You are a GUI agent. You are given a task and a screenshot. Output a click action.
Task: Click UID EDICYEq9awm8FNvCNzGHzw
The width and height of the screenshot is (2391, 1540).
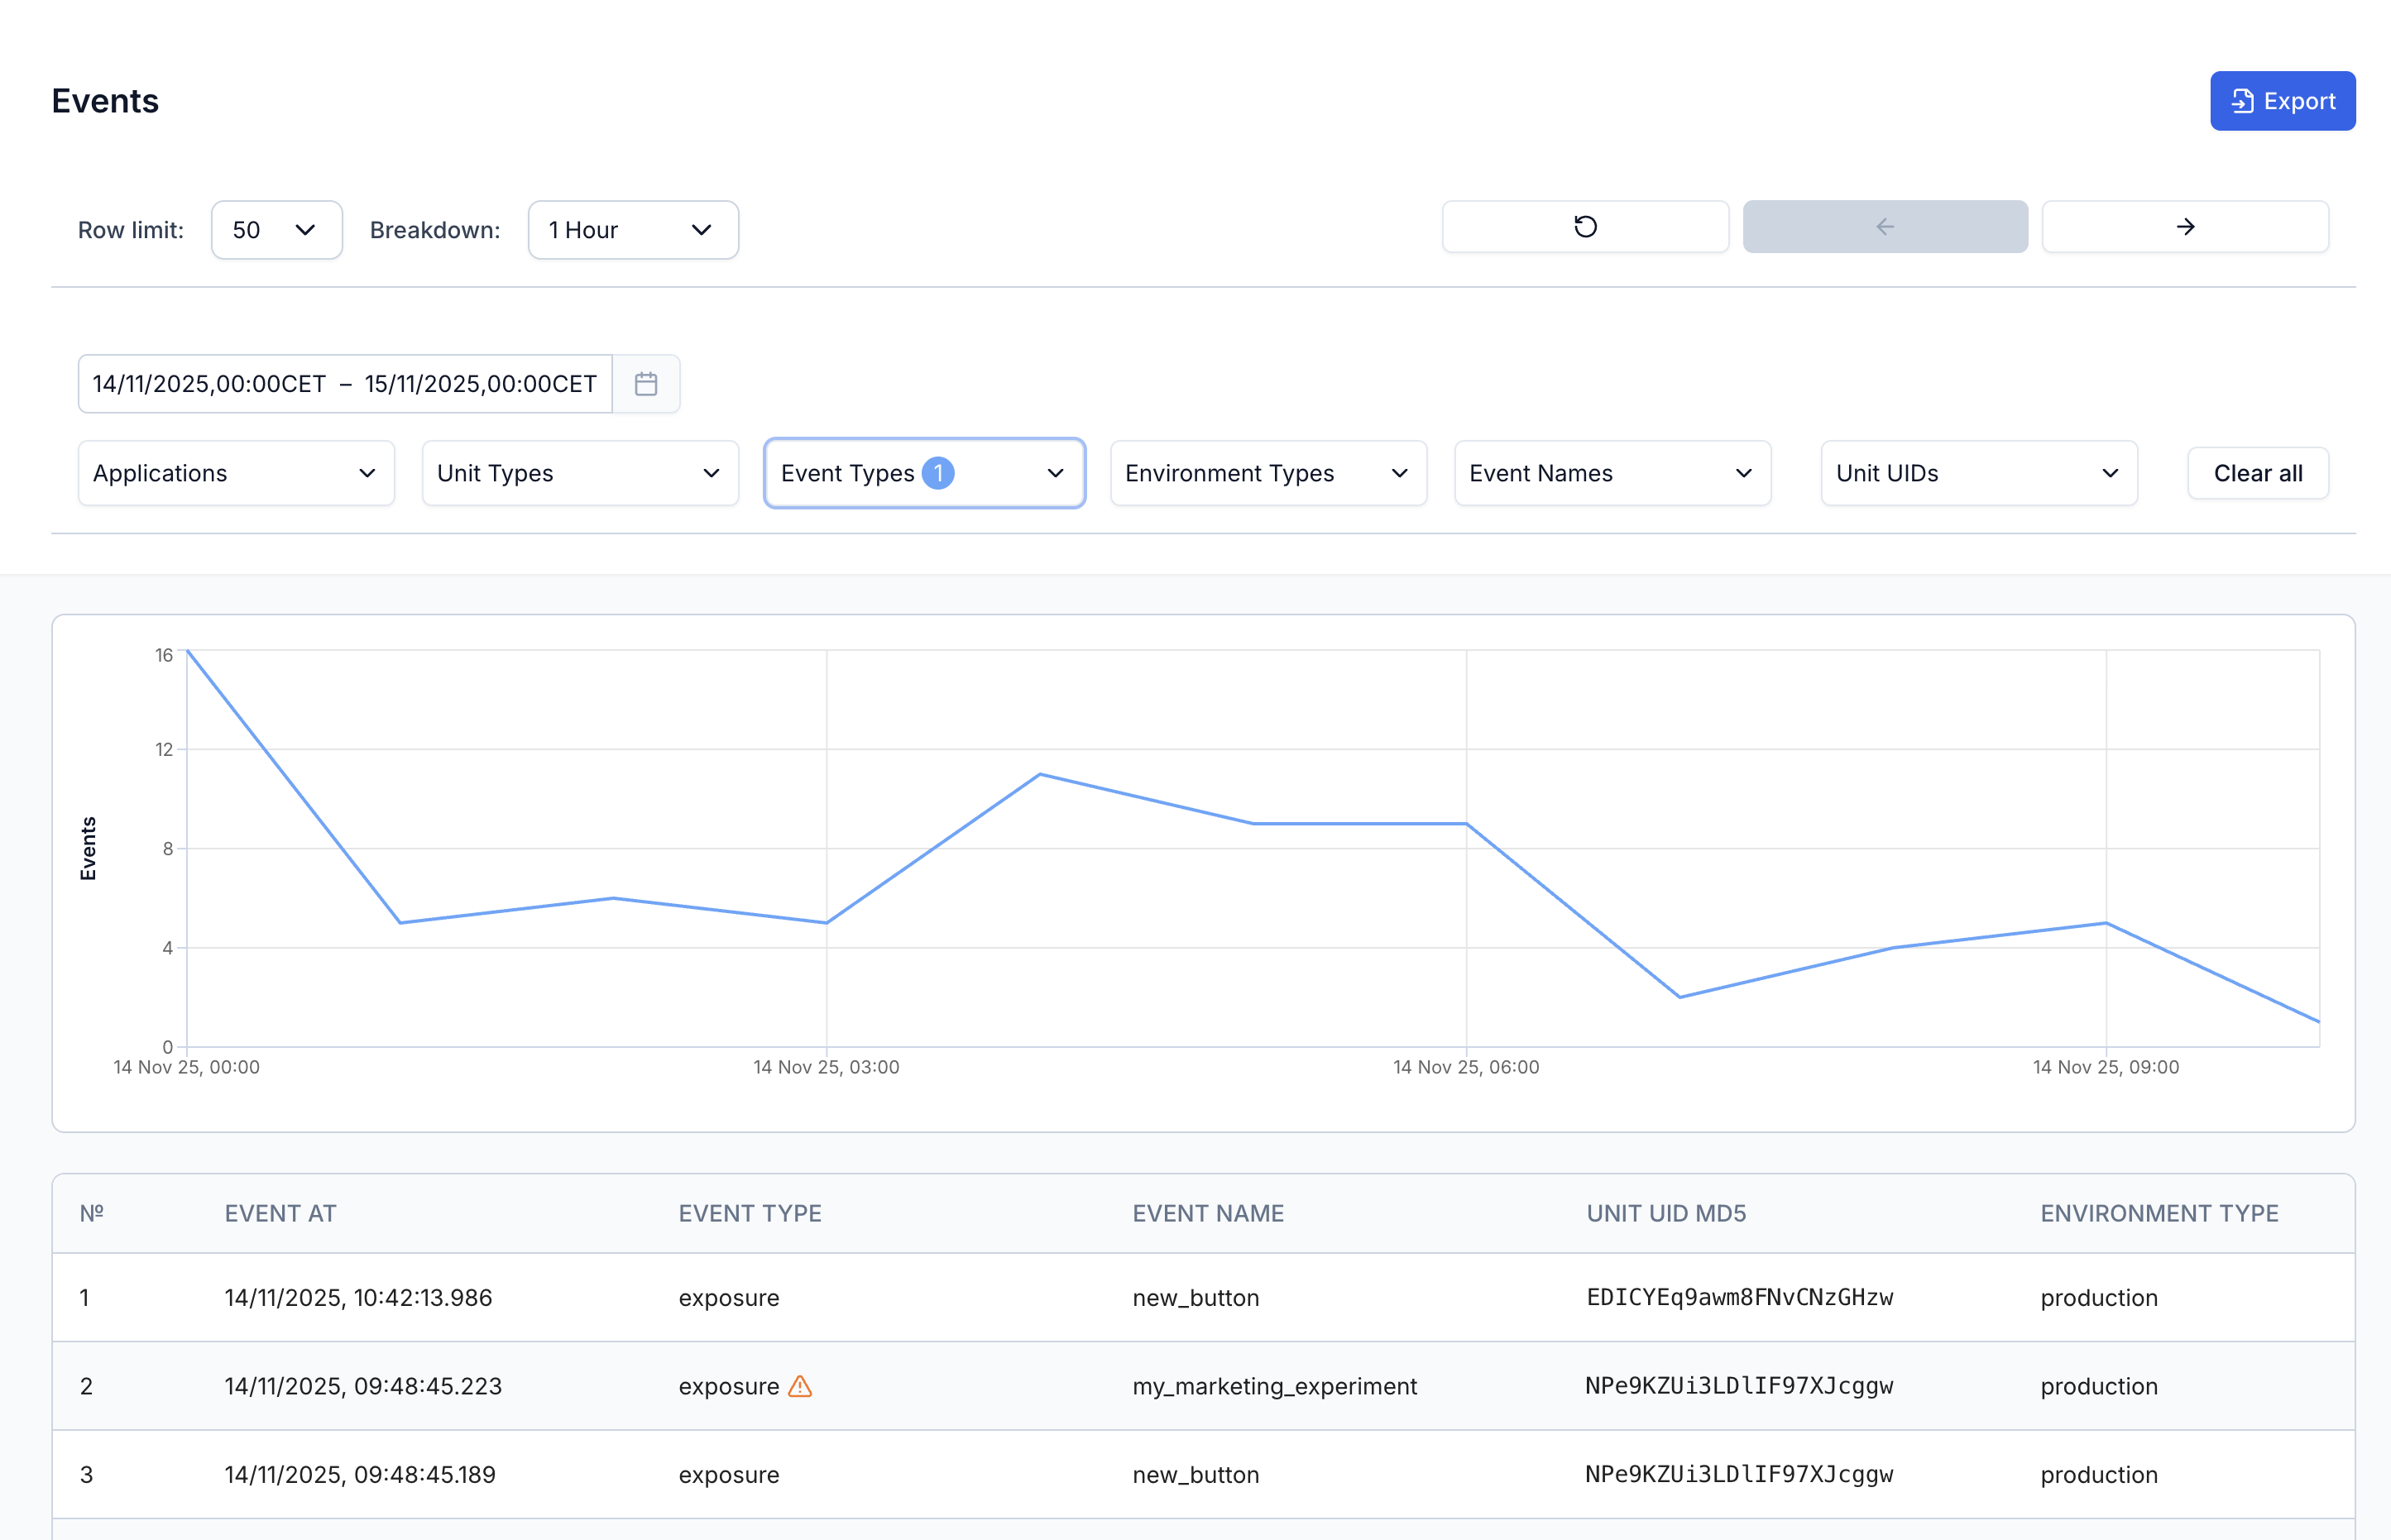1740,1297
